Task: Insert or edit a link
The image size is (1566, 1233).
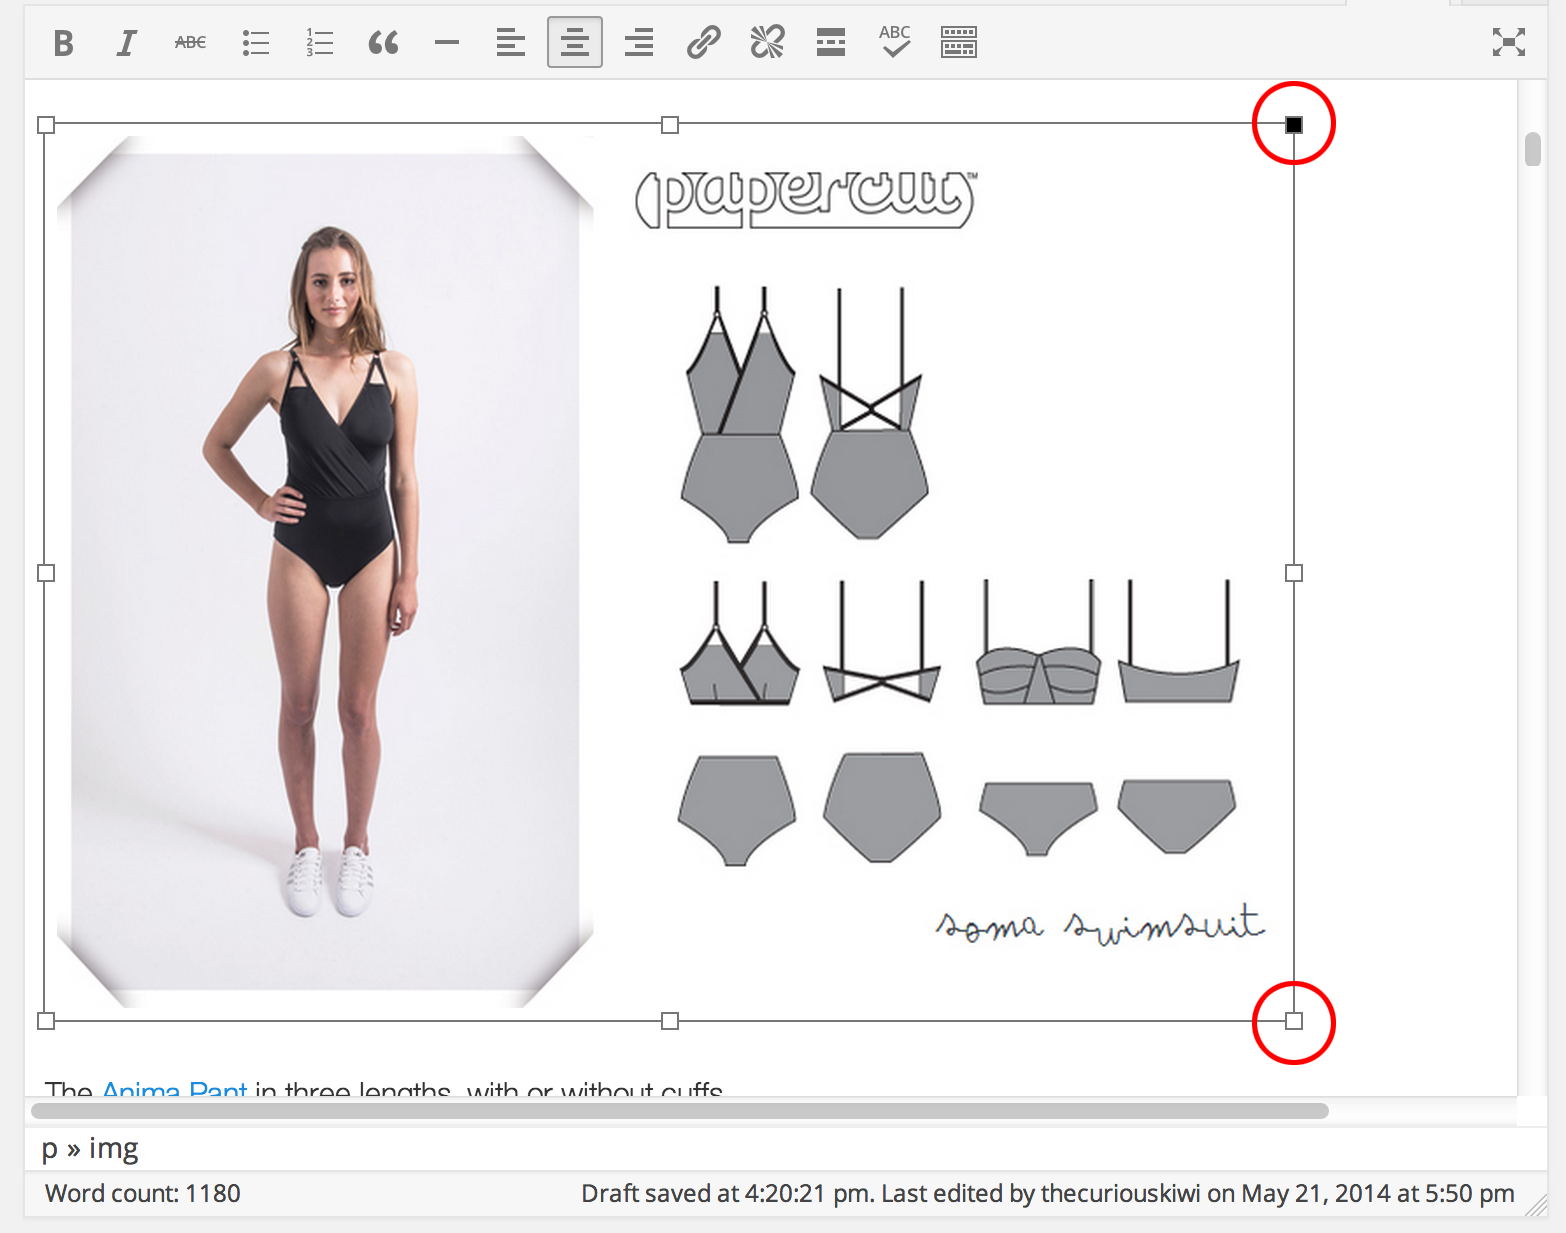Action: click(703, 43)
